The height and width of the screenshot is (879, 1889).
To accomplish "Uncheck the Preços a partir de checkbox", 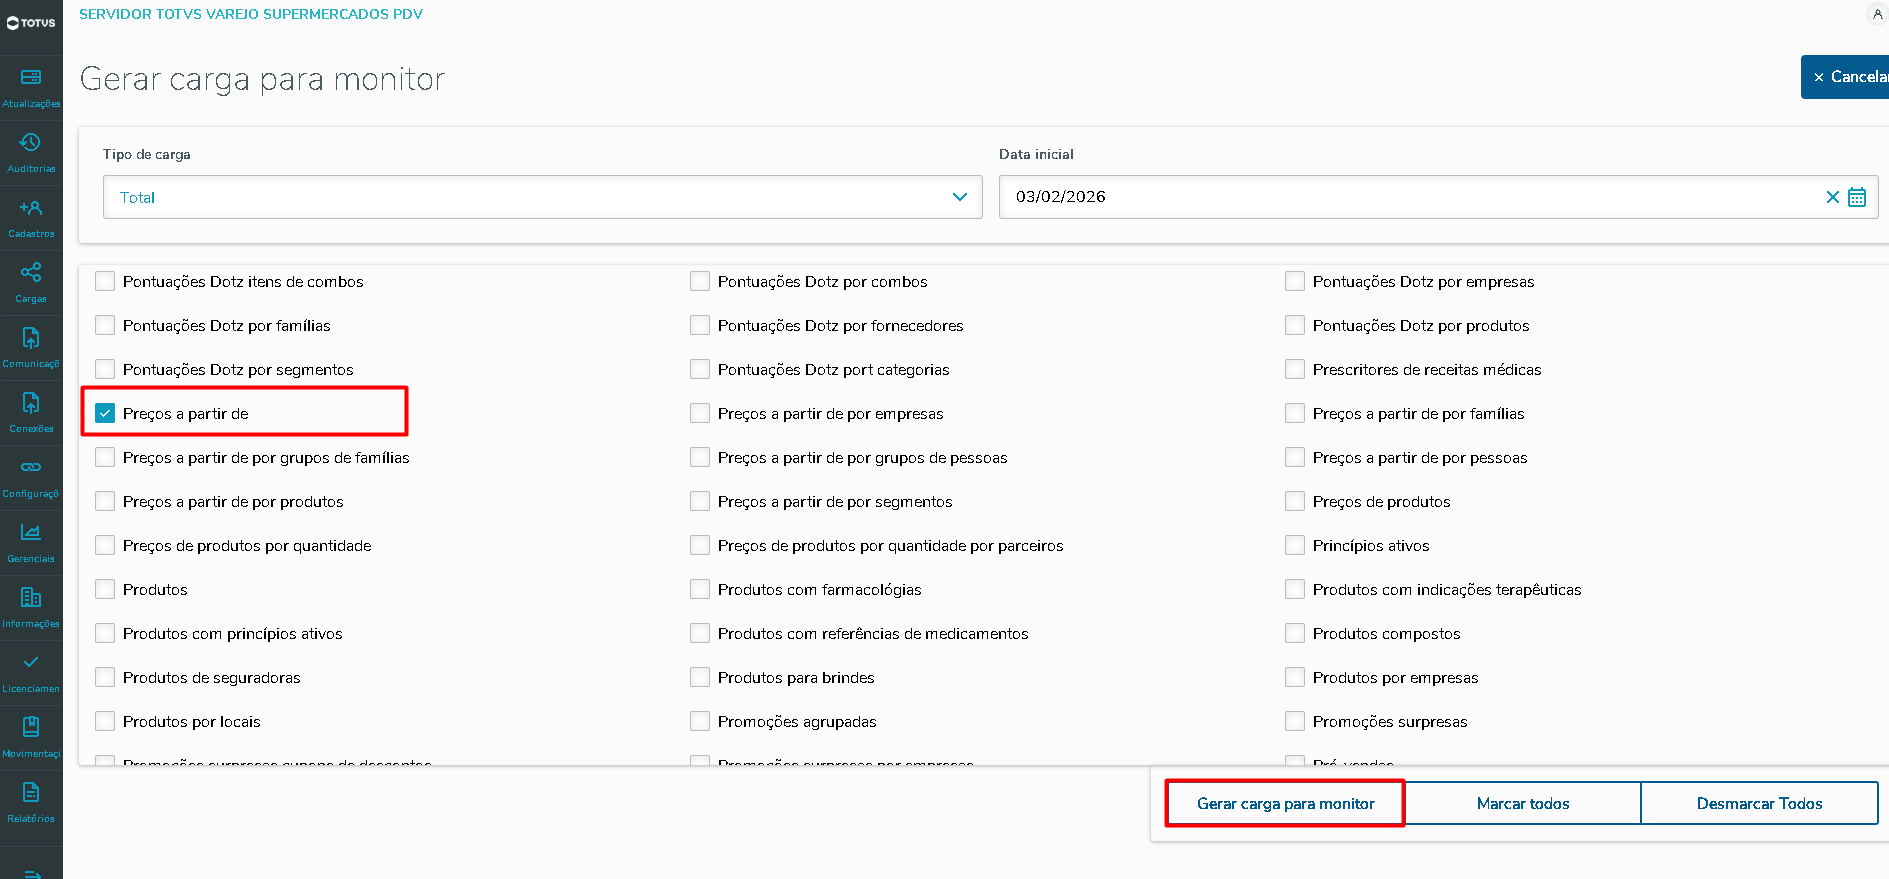I will click(x=105, y=413).
